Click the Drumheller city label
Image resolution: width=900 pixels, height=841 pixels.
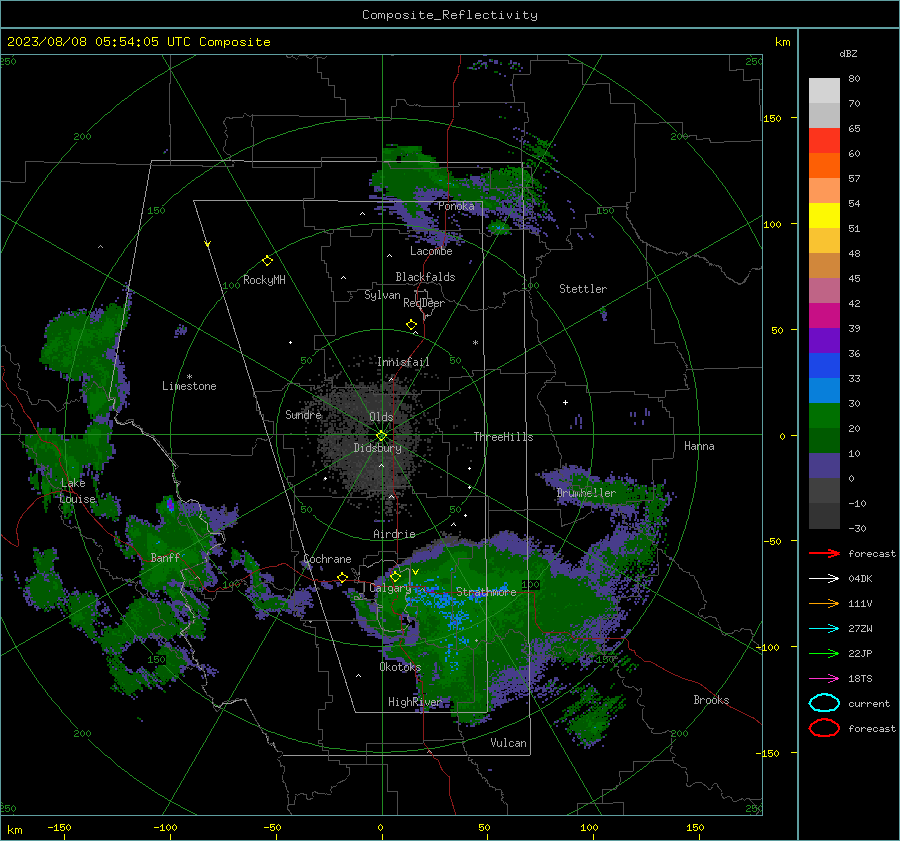(x=586, y=493)
